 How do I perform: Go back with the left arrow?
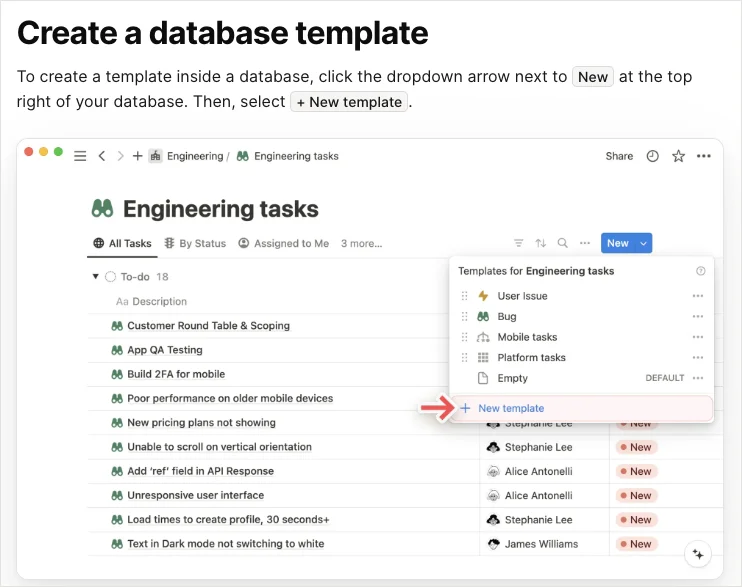[x=102, y=156]
